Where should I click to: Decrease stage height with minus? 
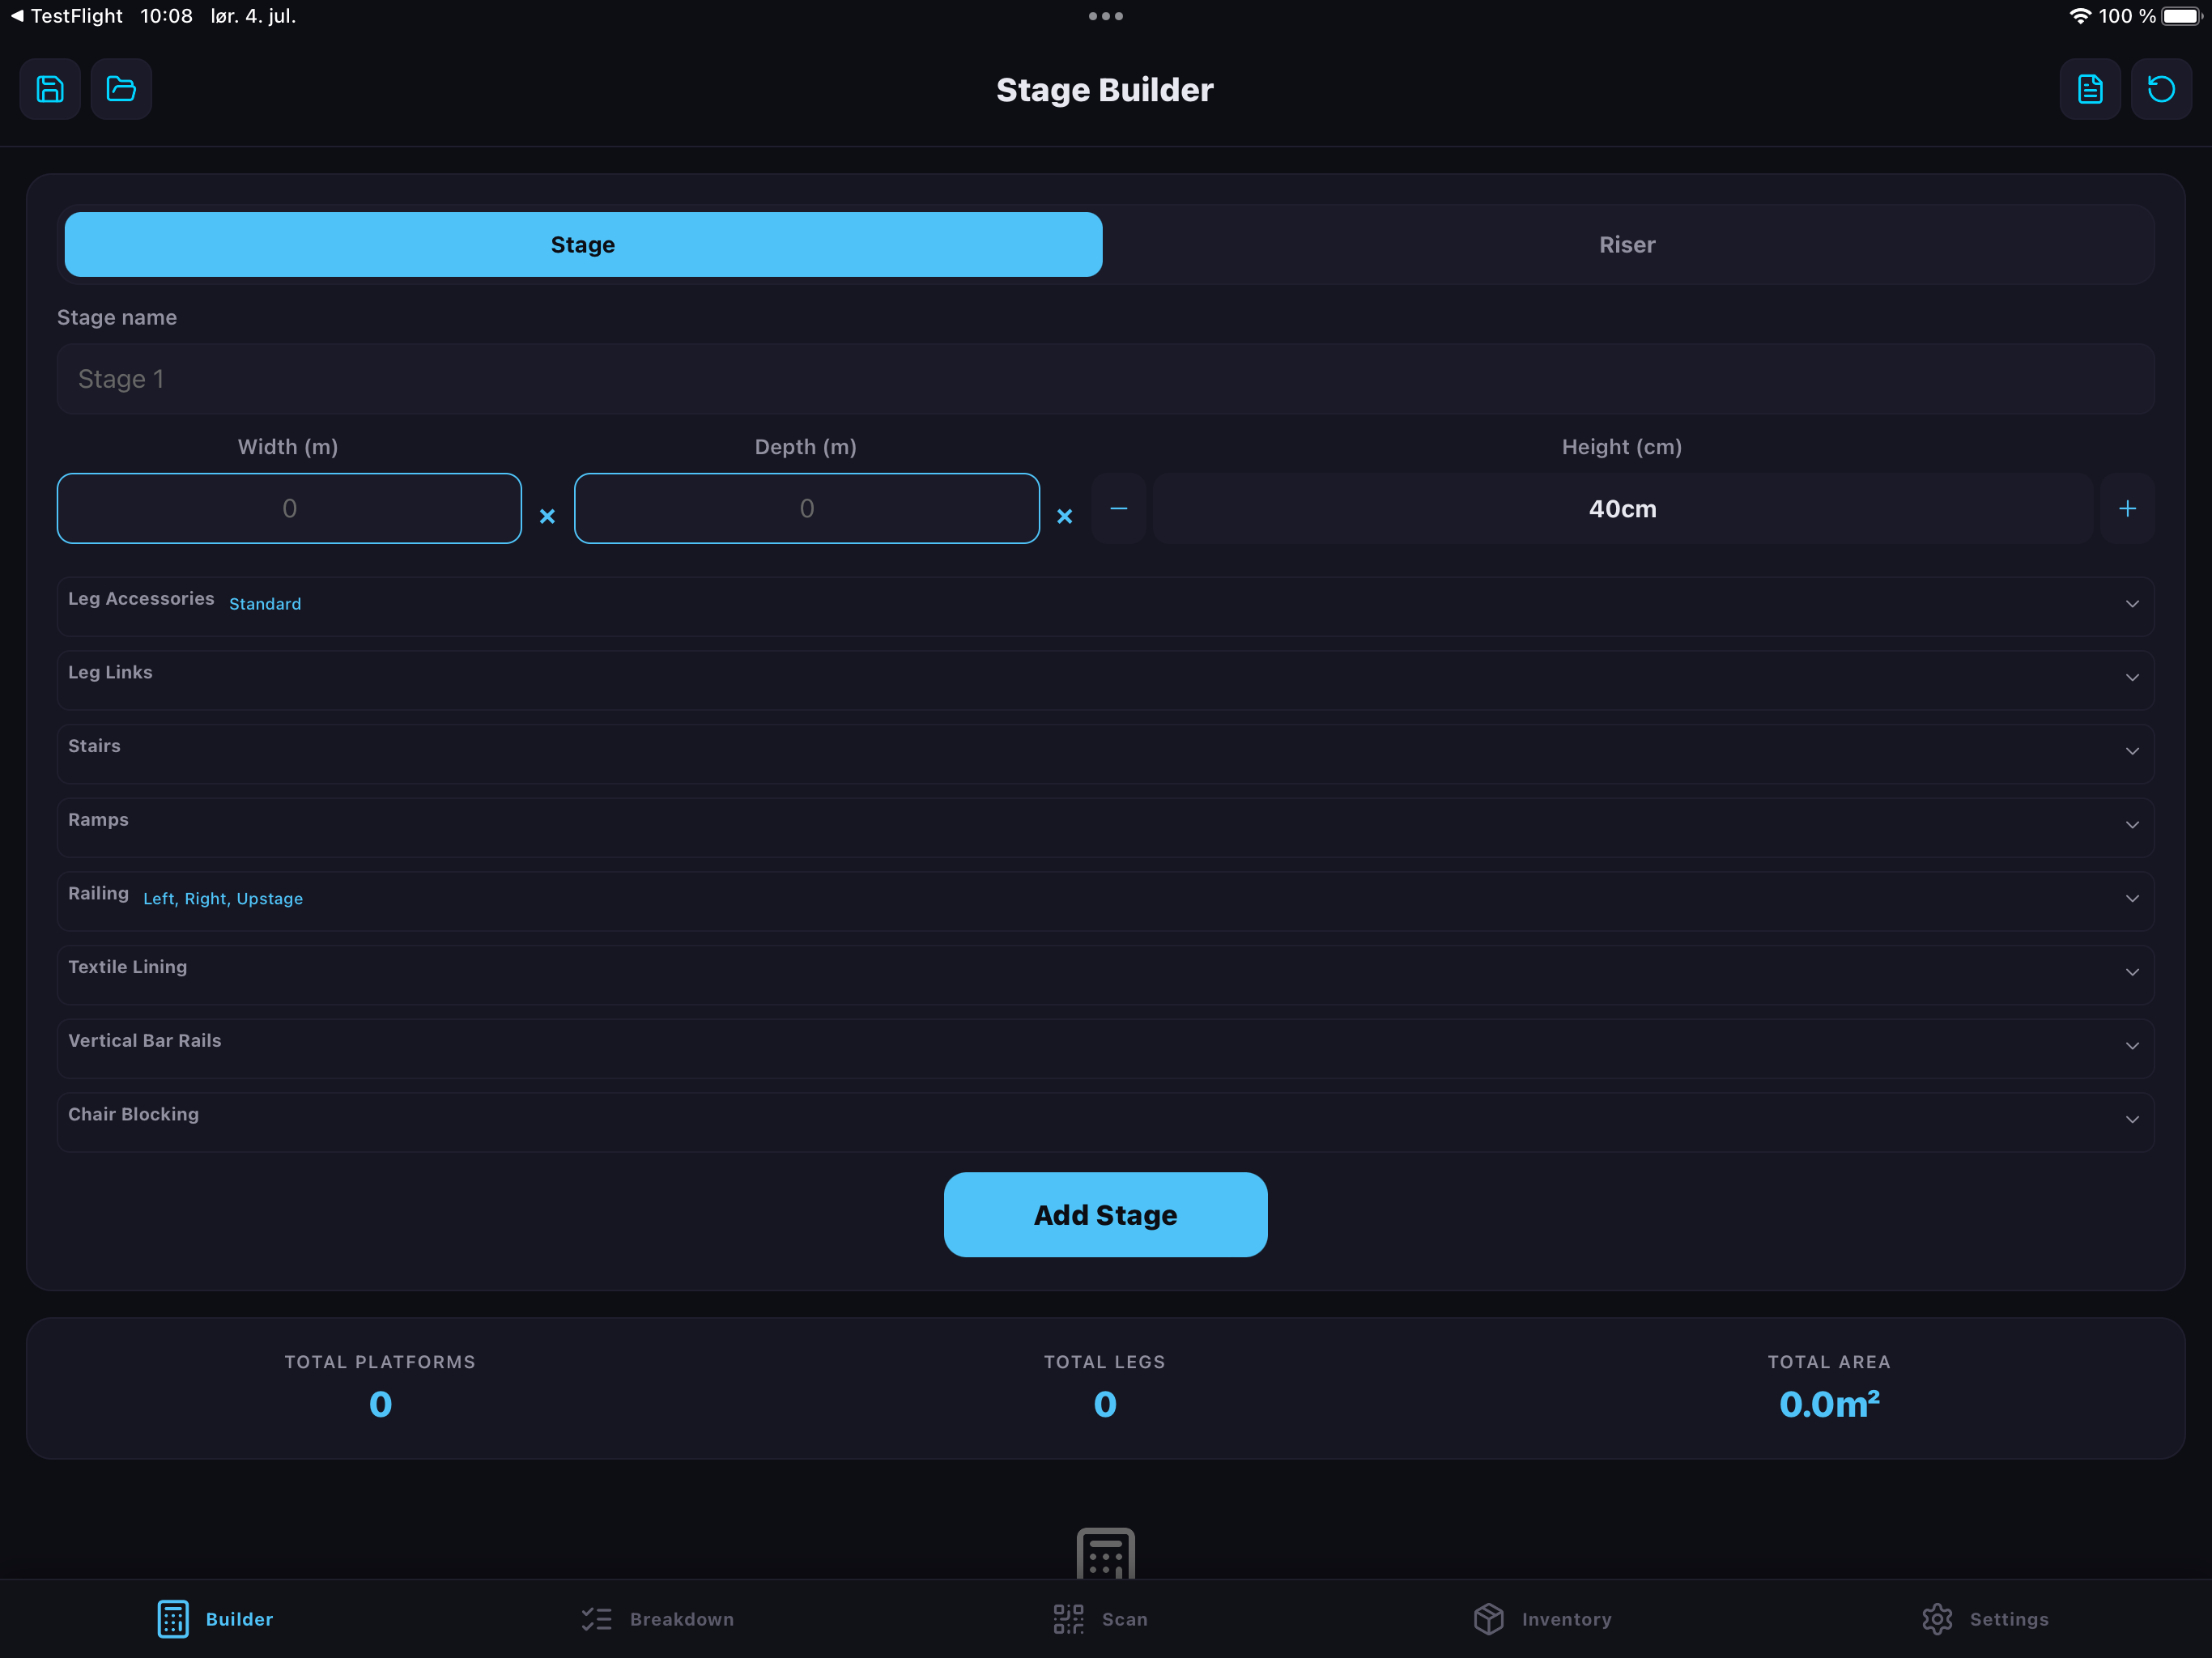tap(1119, 508)
